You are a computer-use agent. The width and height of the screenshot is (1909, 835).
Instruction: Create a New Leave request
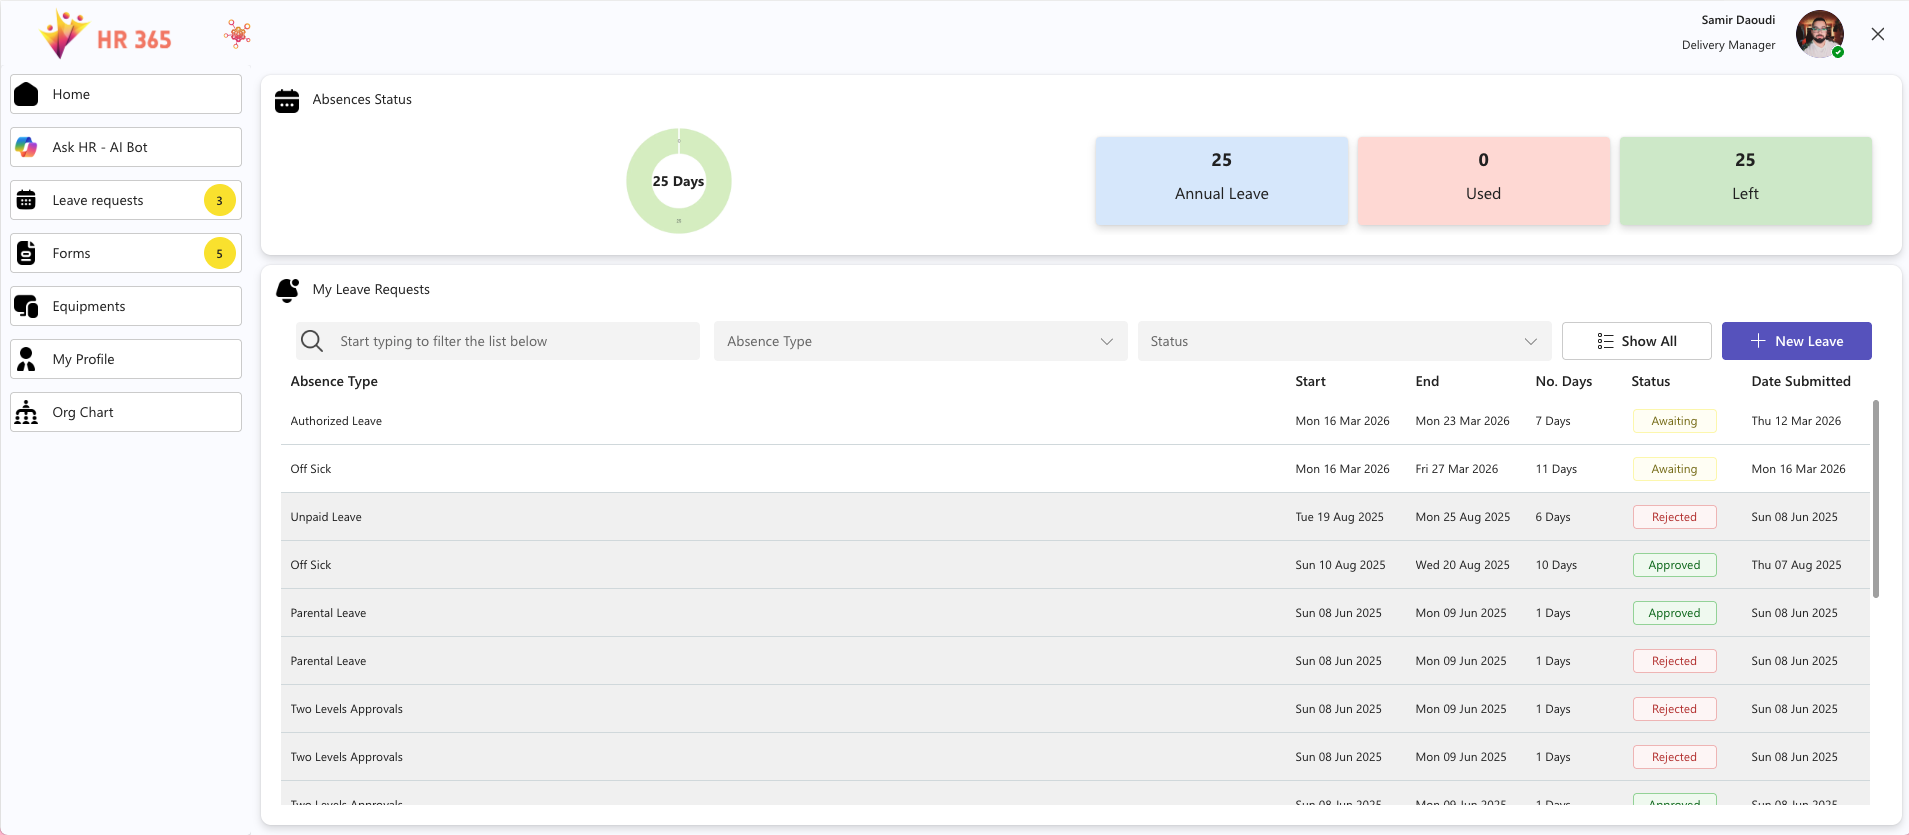pos(1796,341)
